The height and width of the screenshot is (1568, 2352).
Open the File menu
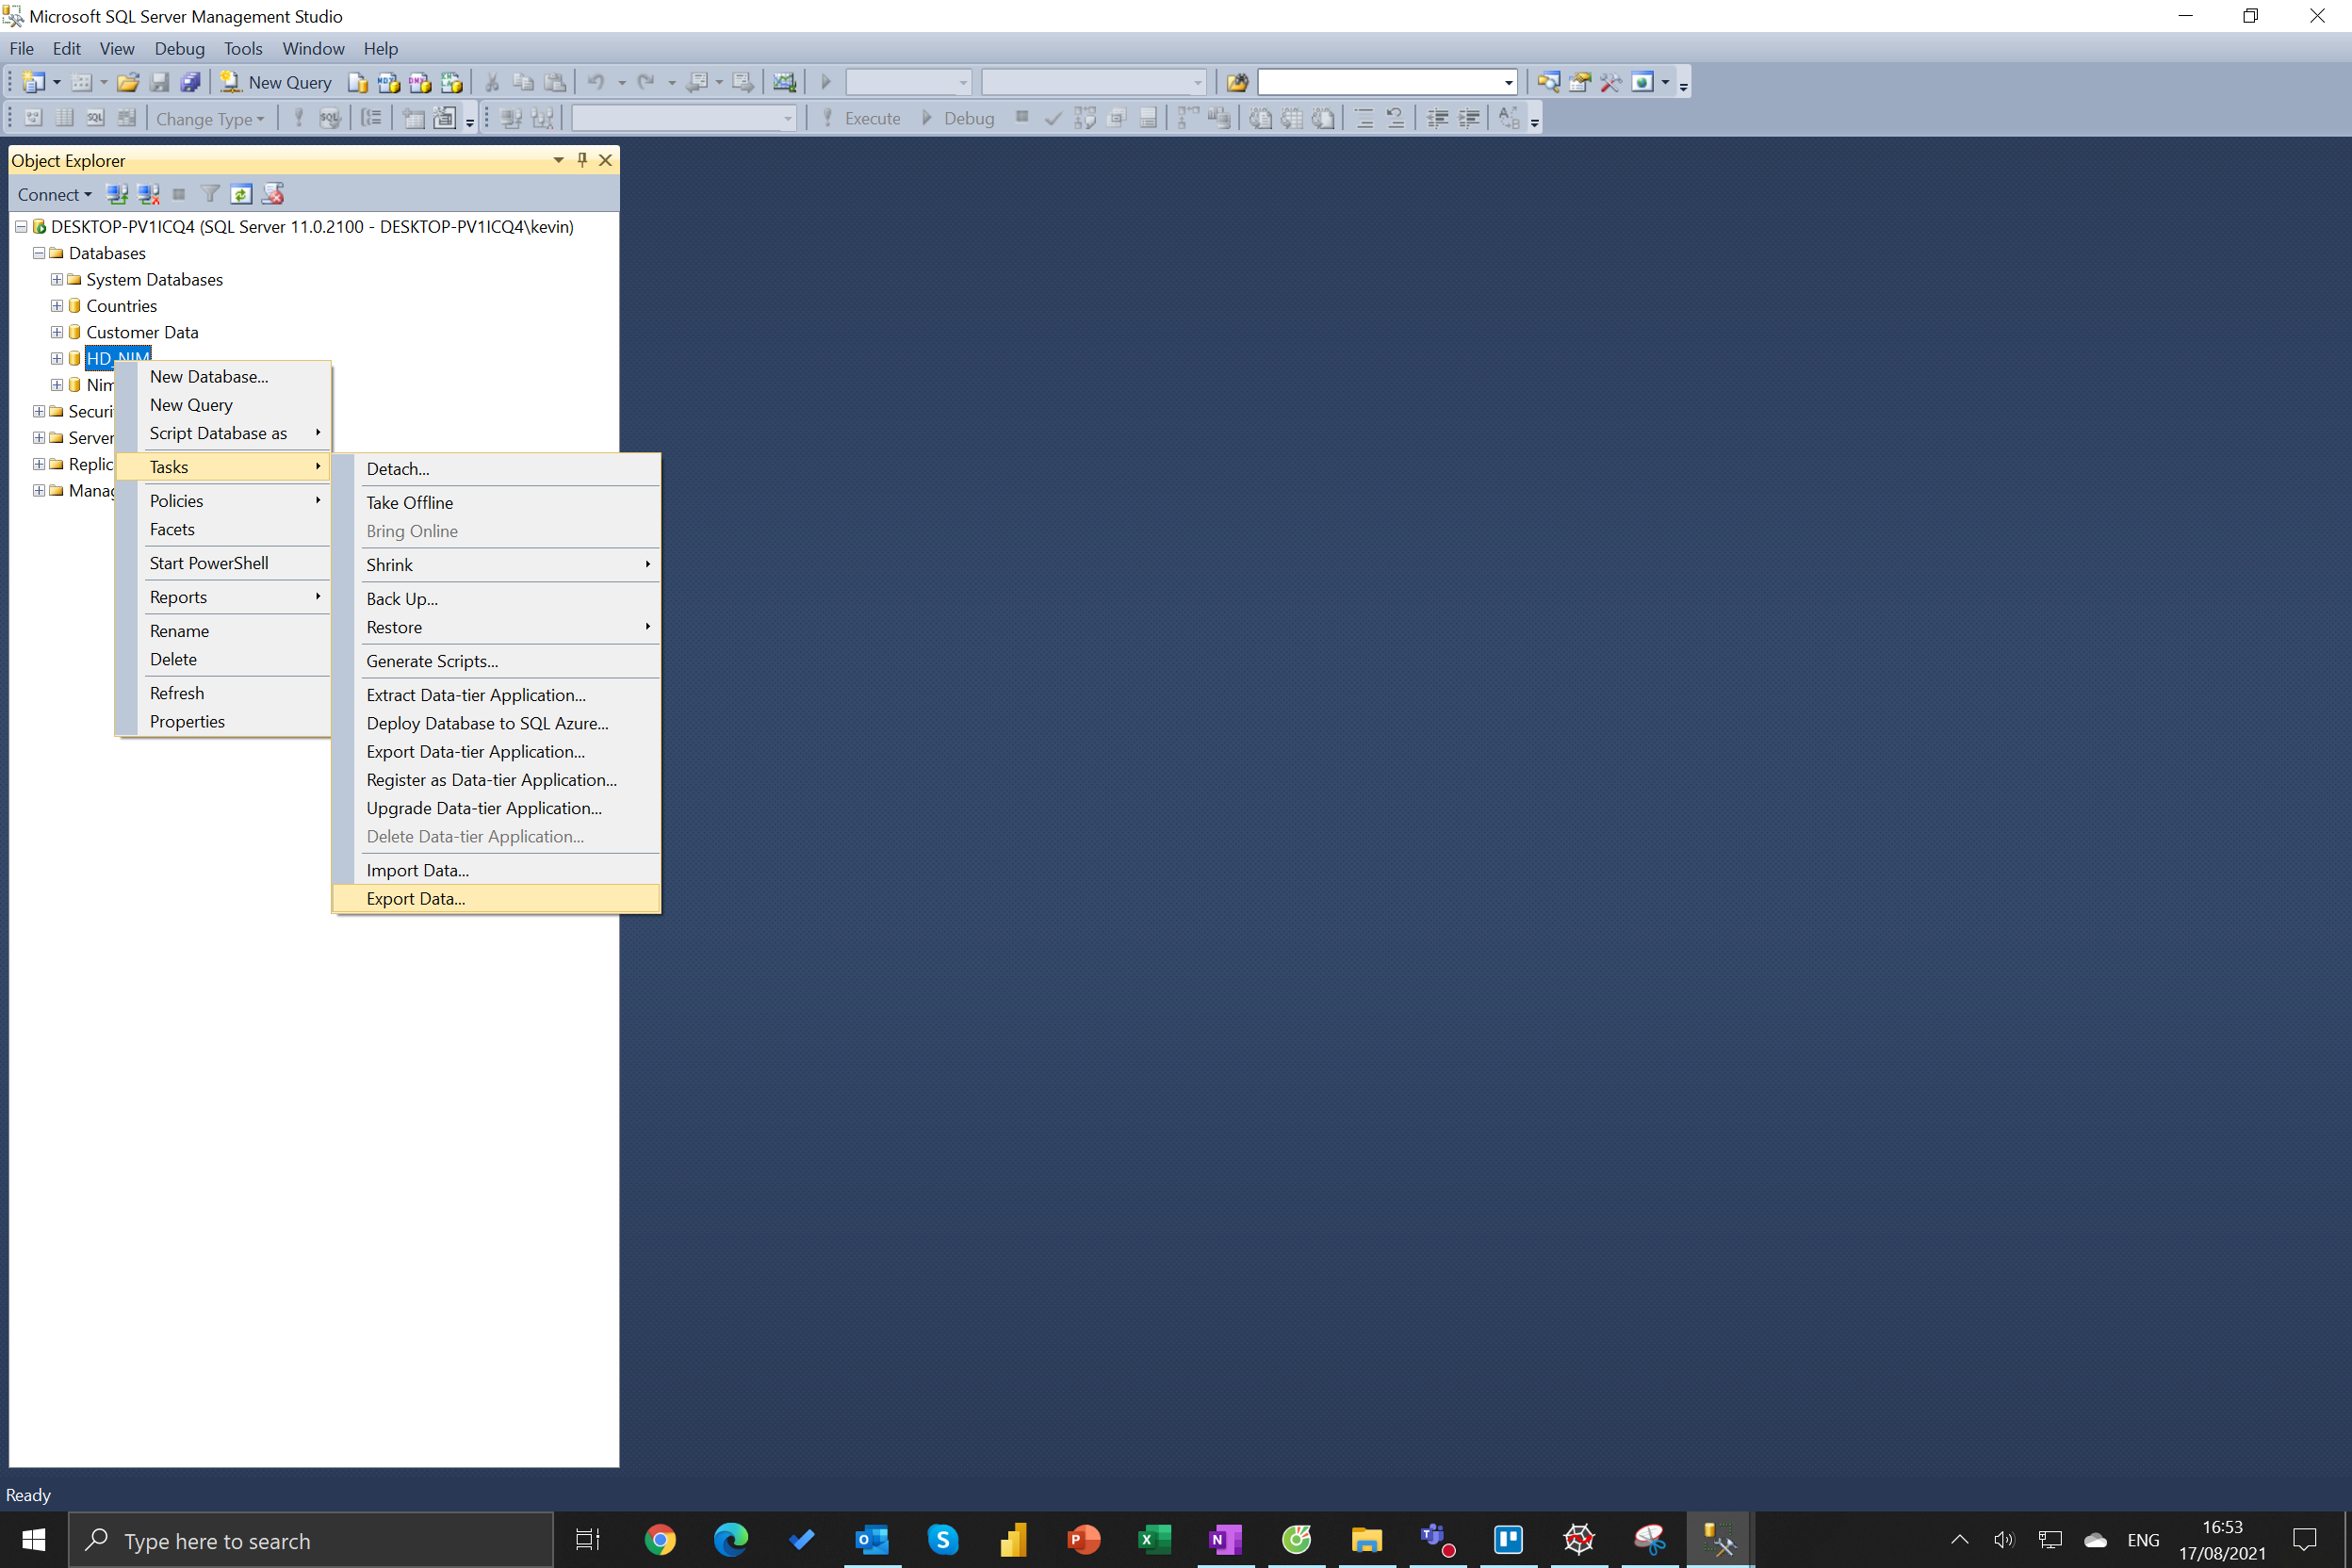pyautogui.click(x=21, y=48)
